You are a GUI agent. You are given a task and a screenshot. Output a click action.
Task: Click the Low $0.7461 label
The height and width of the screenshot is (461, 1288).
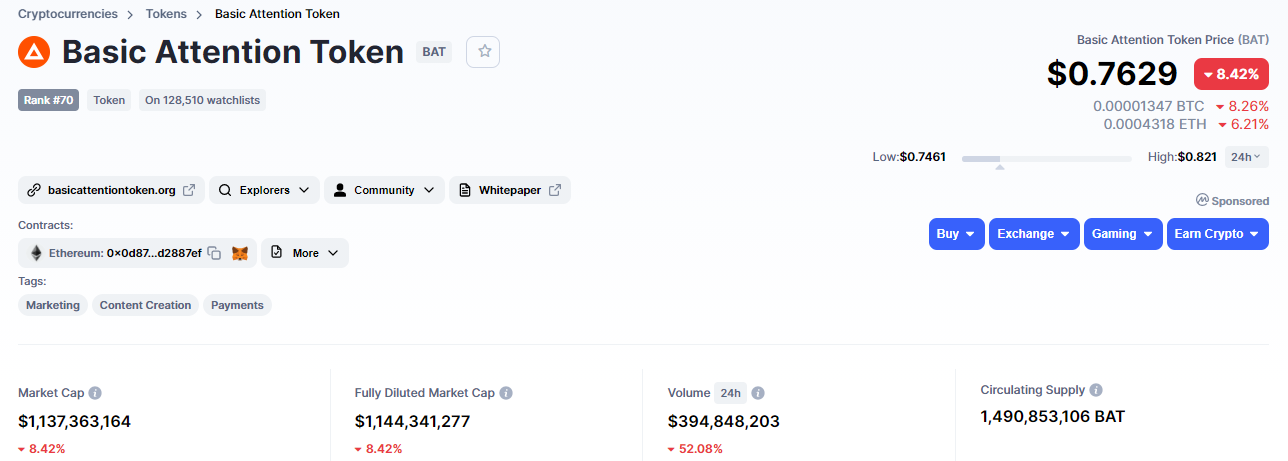[x=909, y=157]
